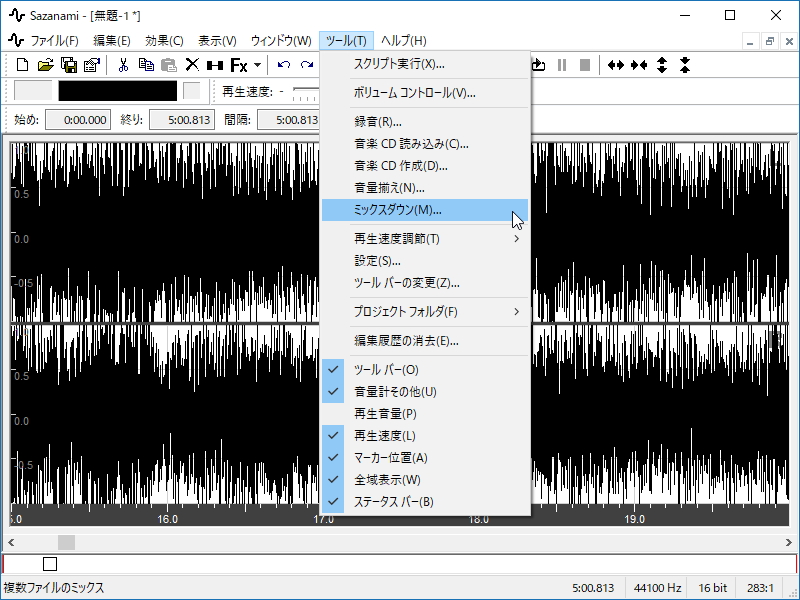
Task: Click the Fx effects icon
Action: 238,65
